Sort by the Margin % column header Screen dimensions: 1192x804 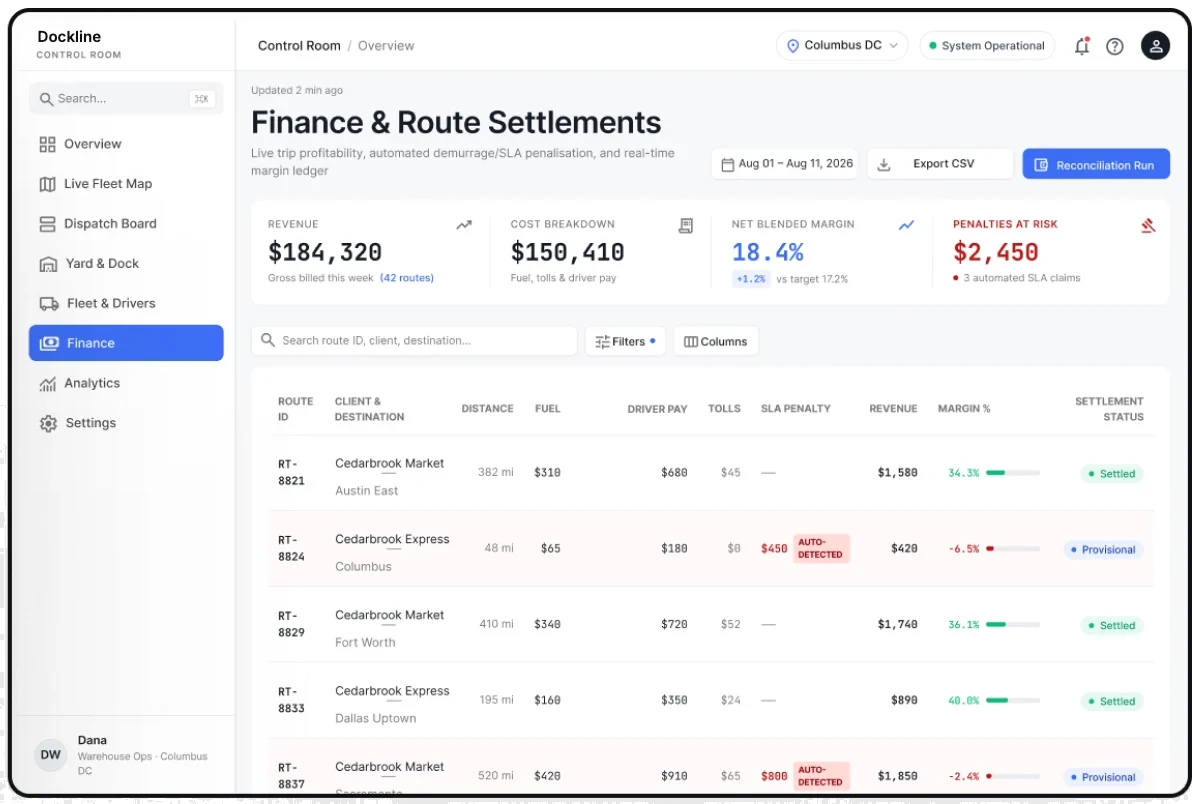coord(964,409)
